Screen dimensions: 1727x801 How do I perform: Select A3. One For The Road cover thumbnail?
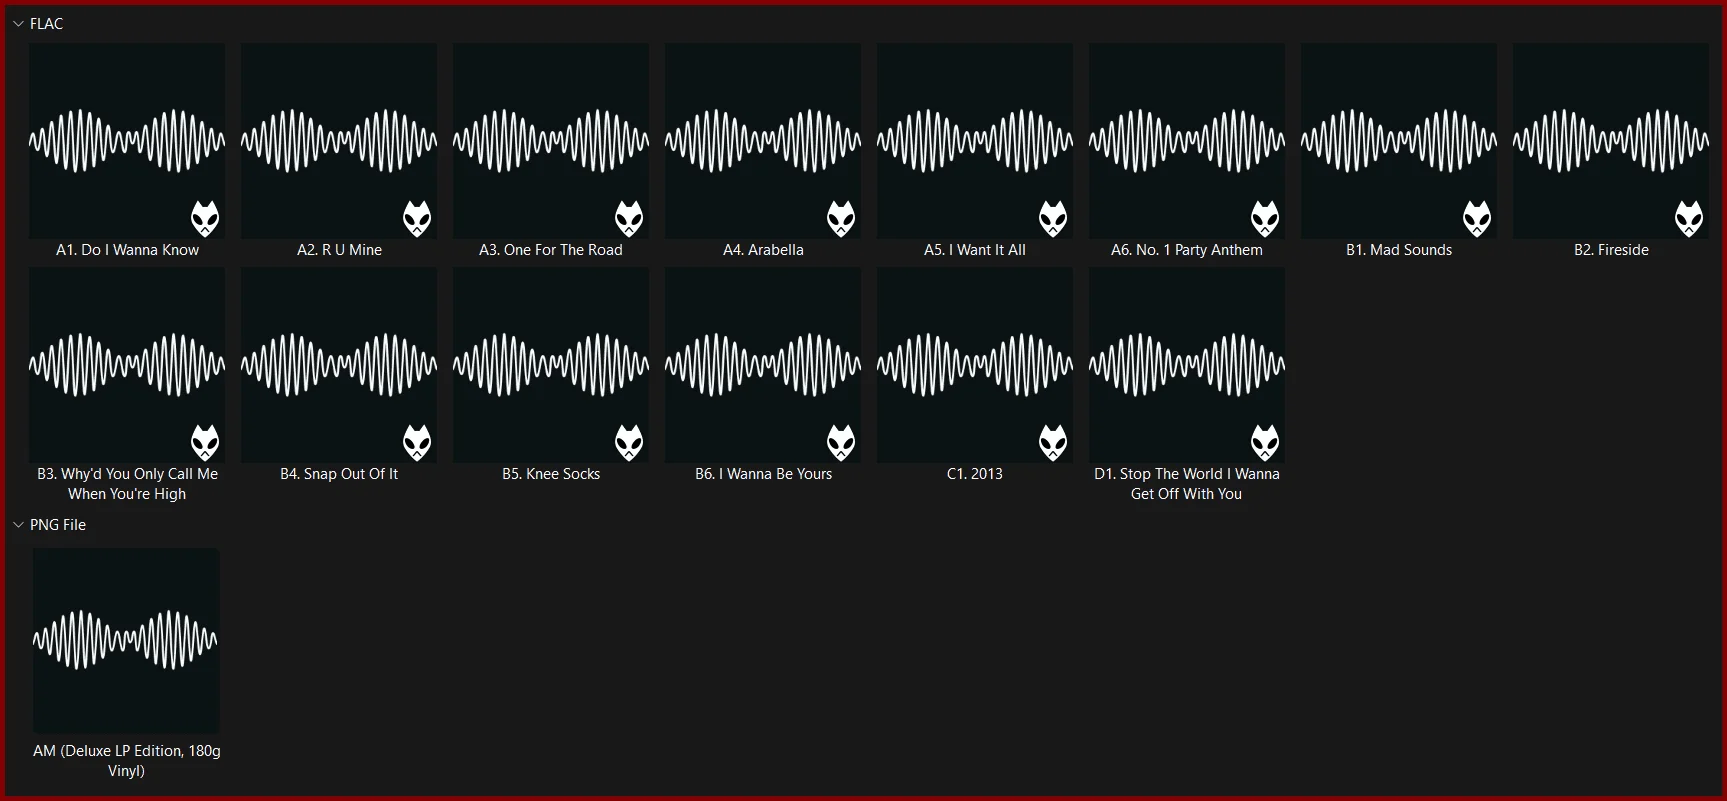click(551, 141)
